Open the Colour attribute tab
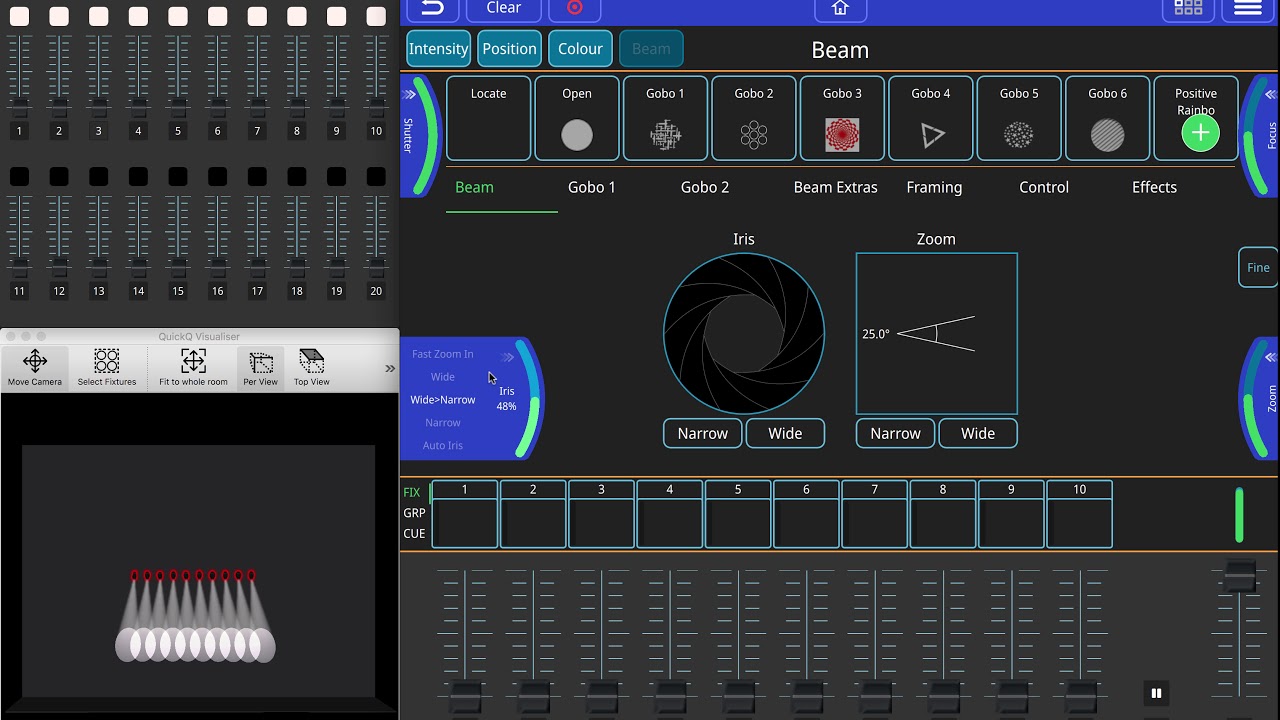Viewport: 1280px width, 720px height. tap(580, 49)
